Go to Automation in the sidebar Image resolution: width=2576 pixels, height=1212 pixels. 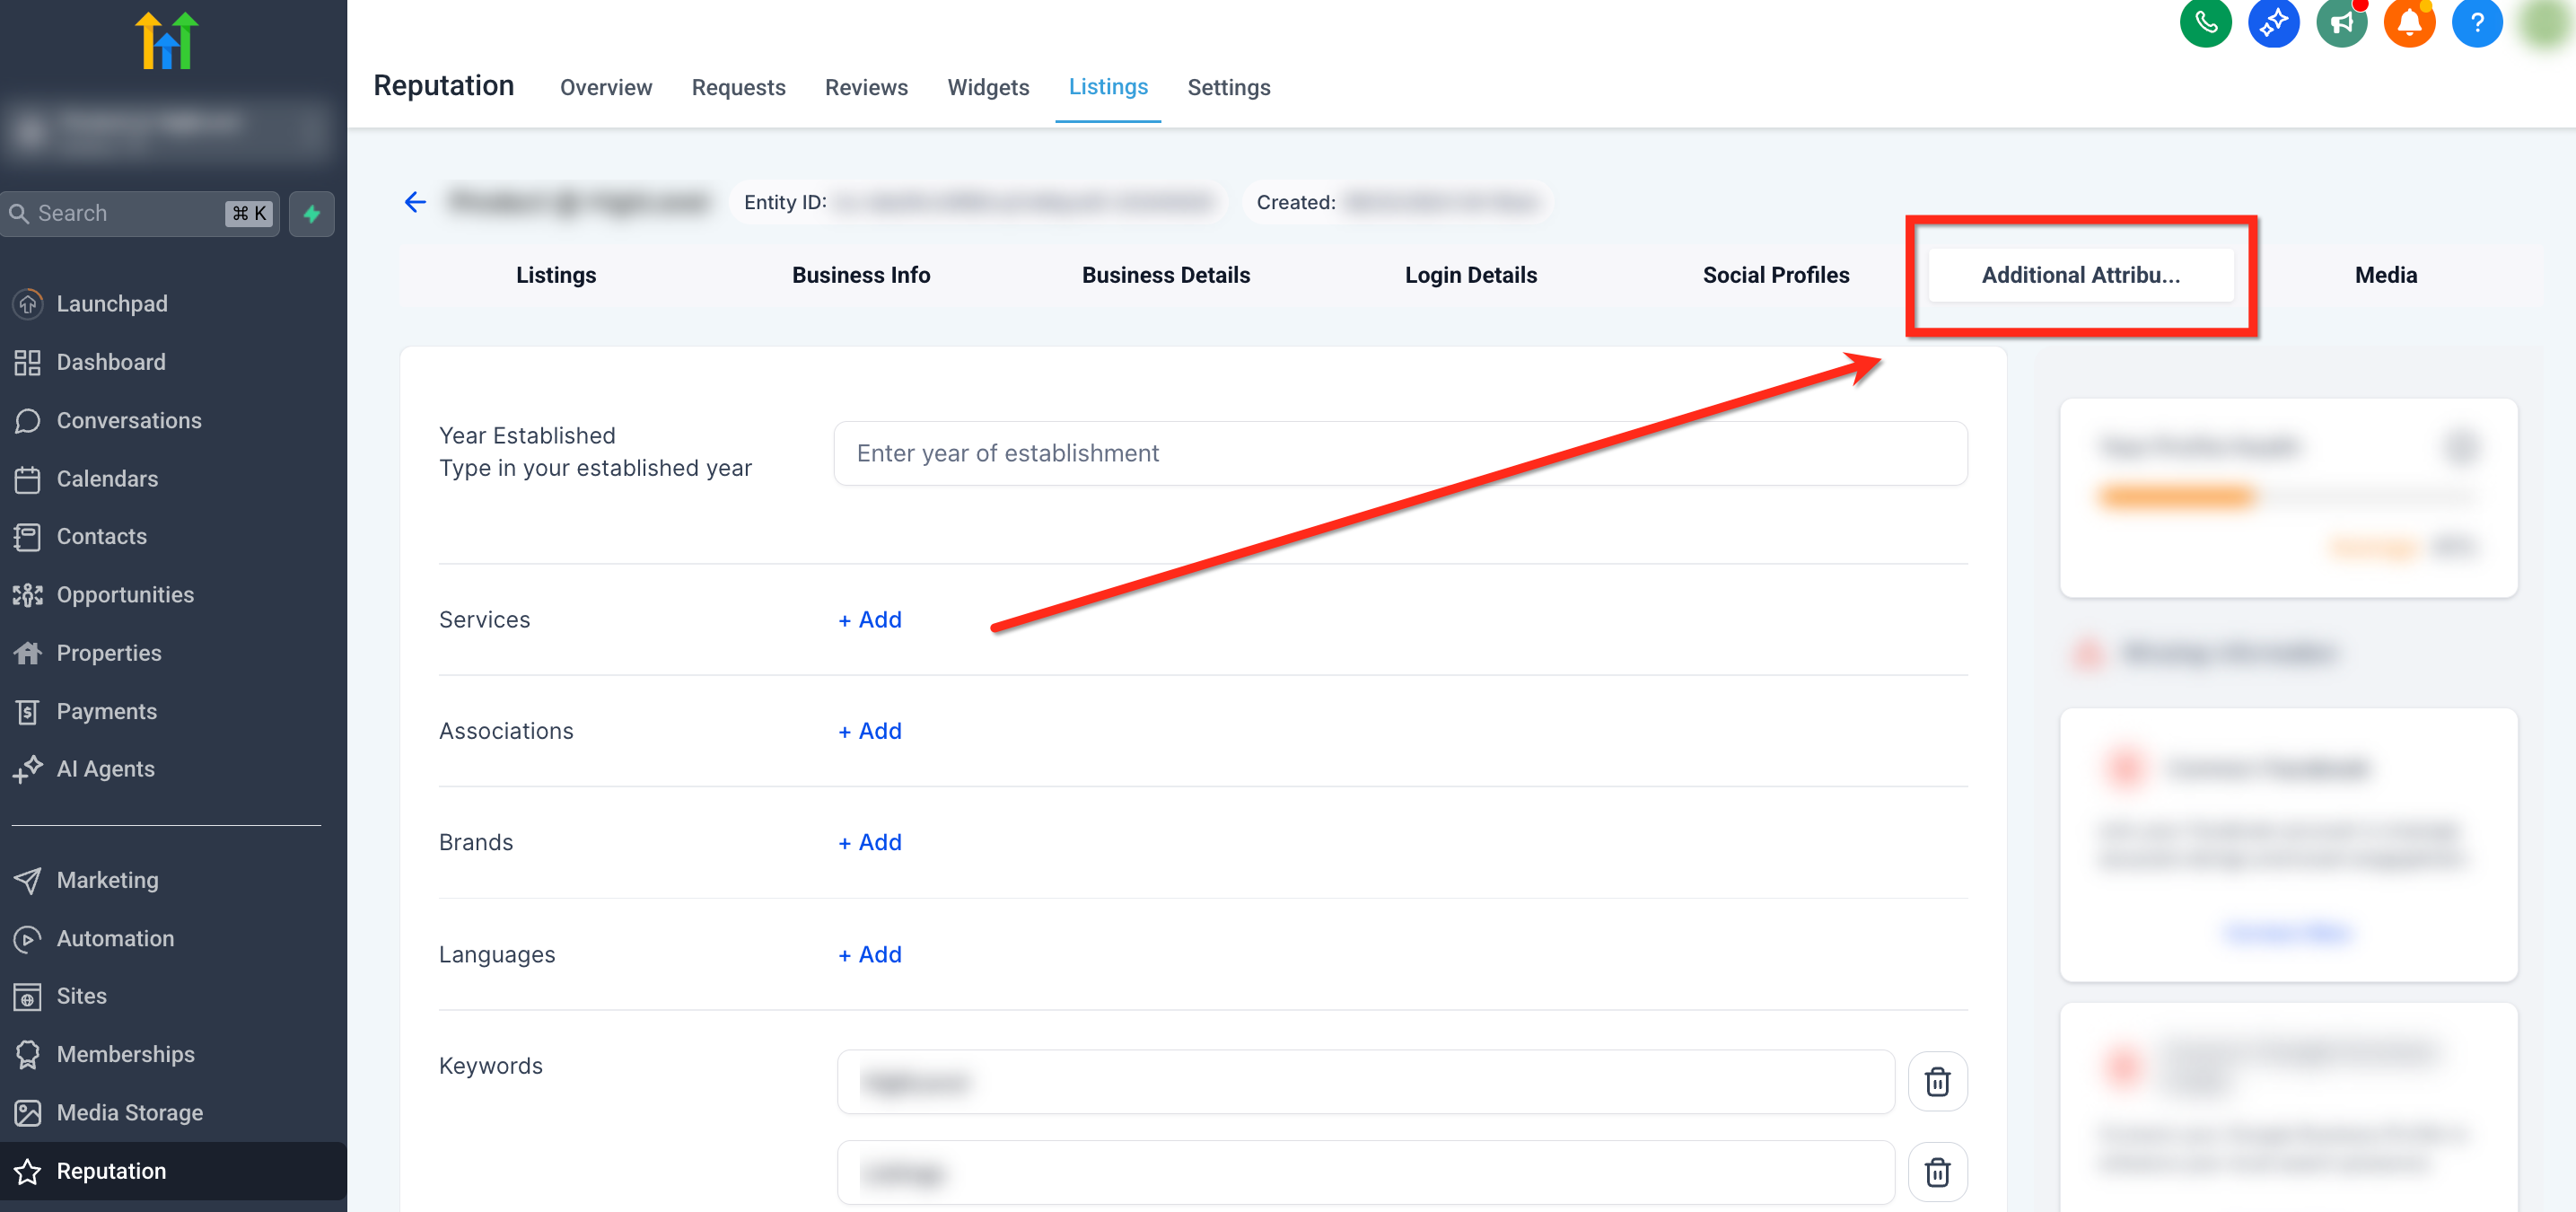coord(115,939)
